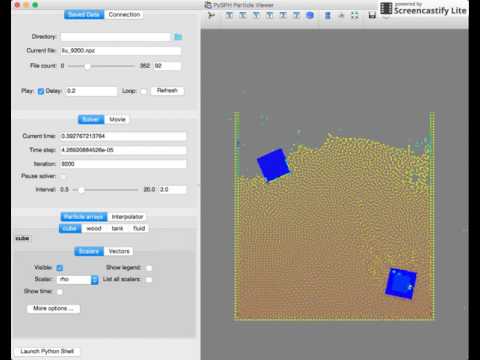Enter full screen scene mode
Screen dimensions: 480x360
(x=355, y=15)
